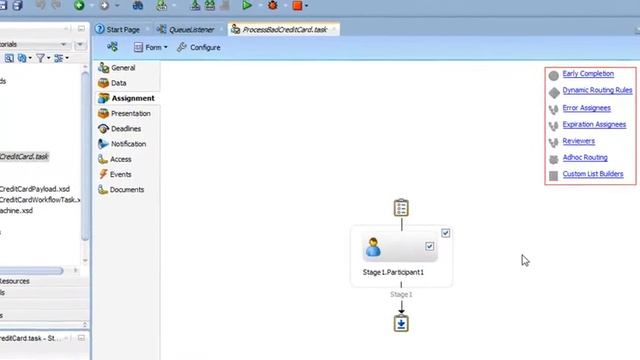640x360 pixels.
Task: Click the Debug bug icon
Action: click(x=272, y=5)
